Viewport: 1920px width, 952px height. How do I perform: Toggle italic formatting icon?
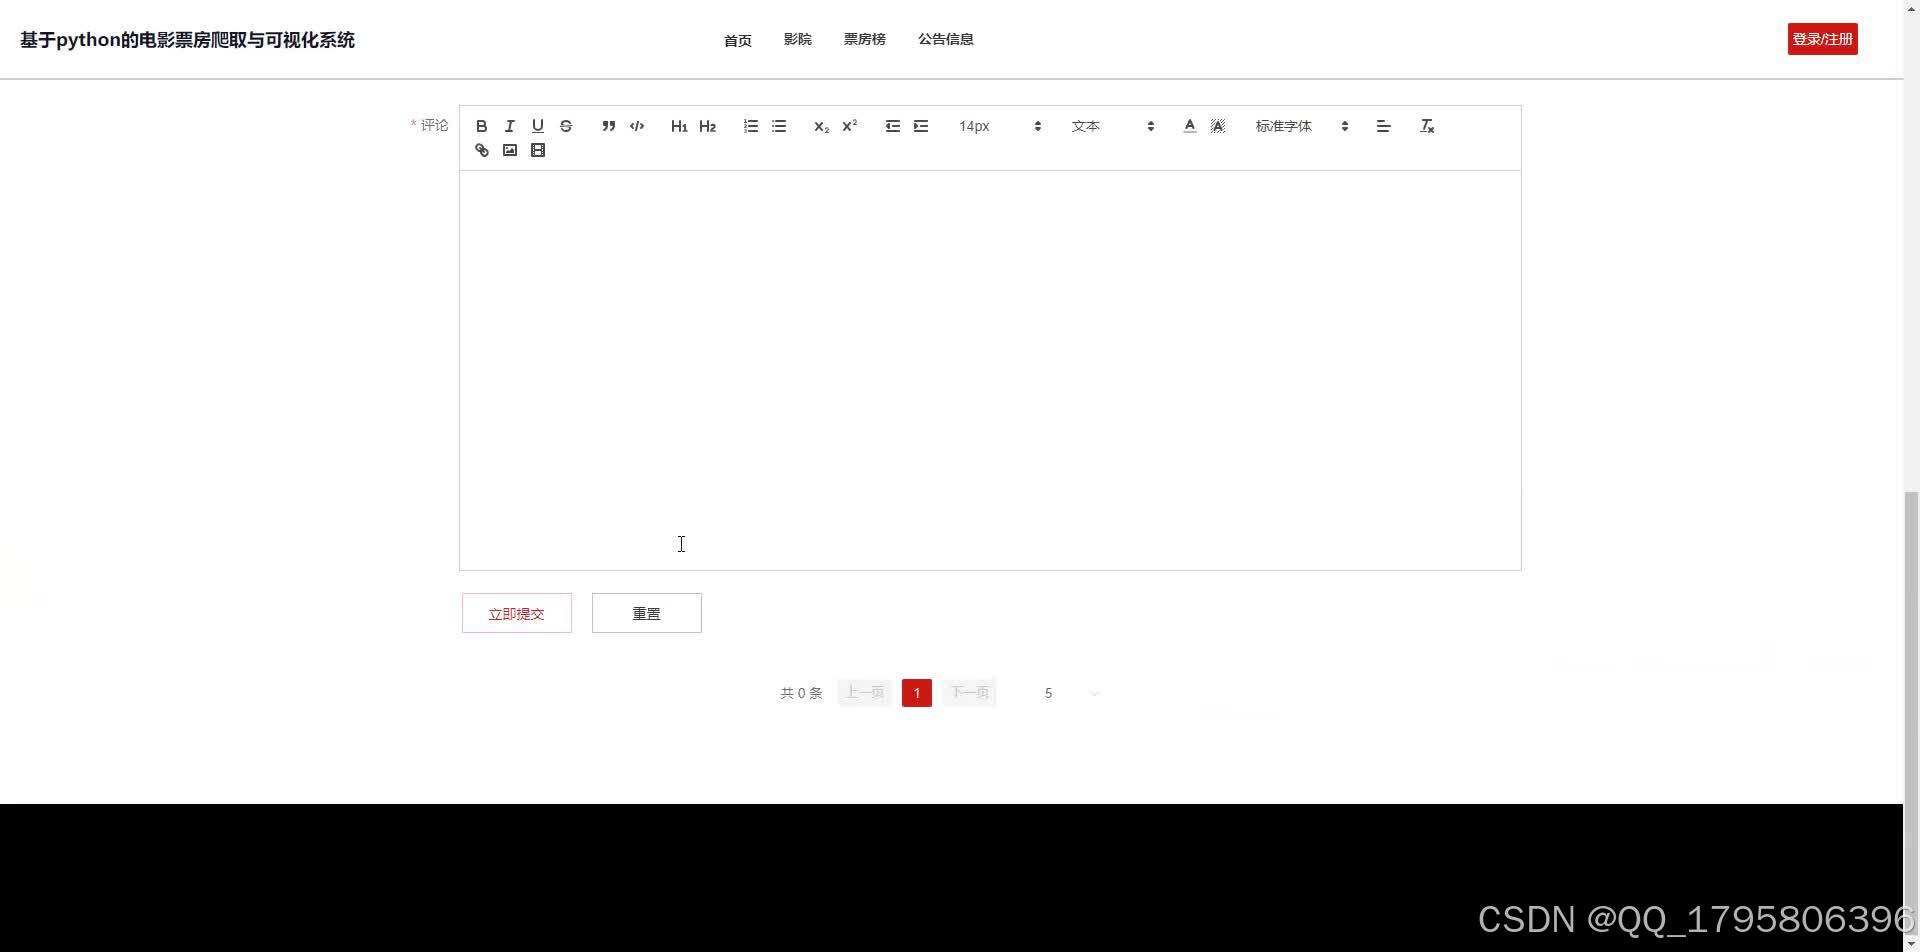point(509,126)
